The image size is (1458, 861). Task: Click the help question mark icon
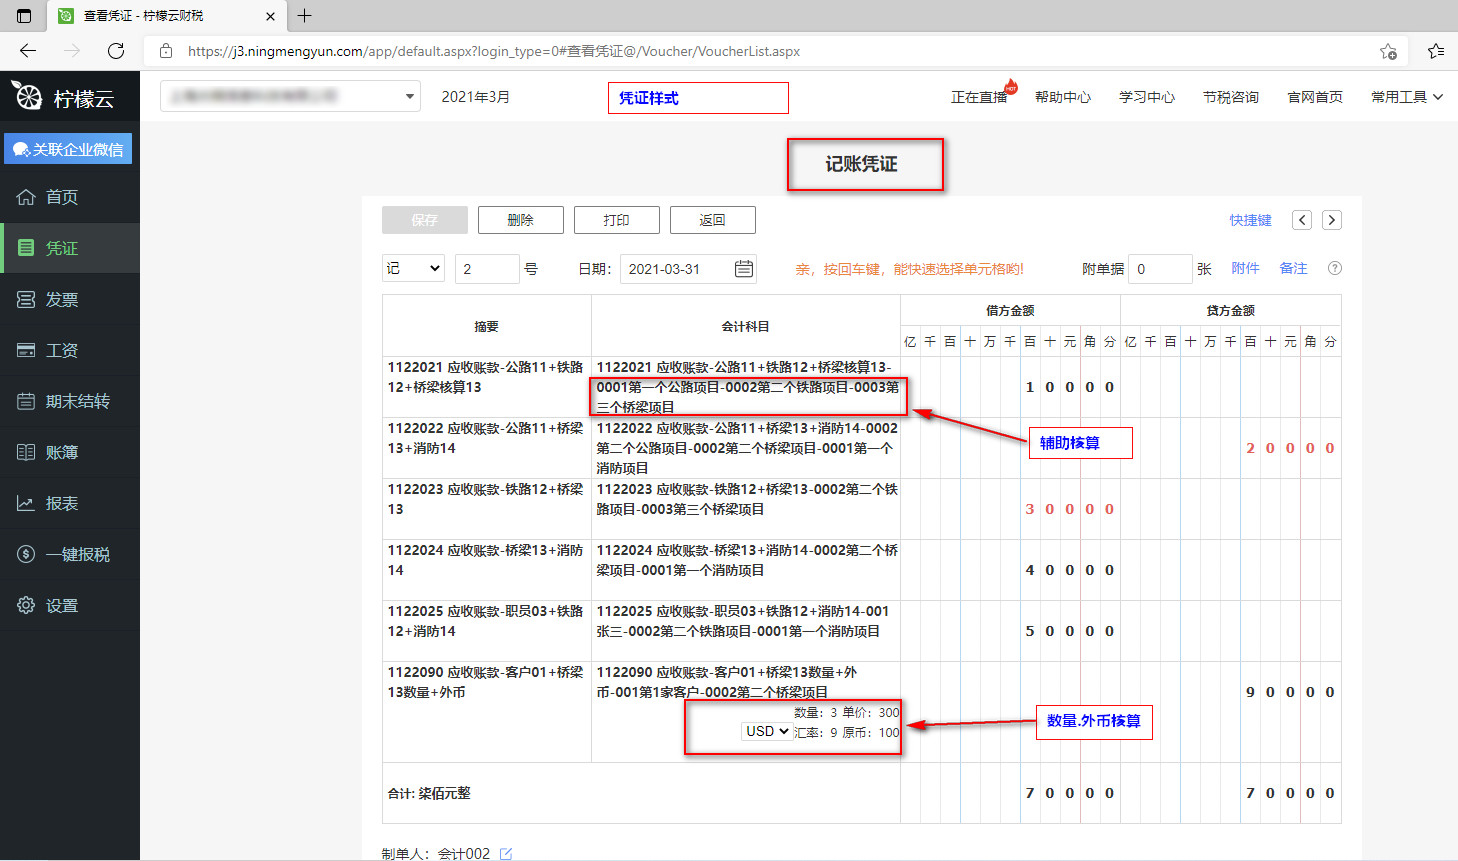pos(1334,269)
